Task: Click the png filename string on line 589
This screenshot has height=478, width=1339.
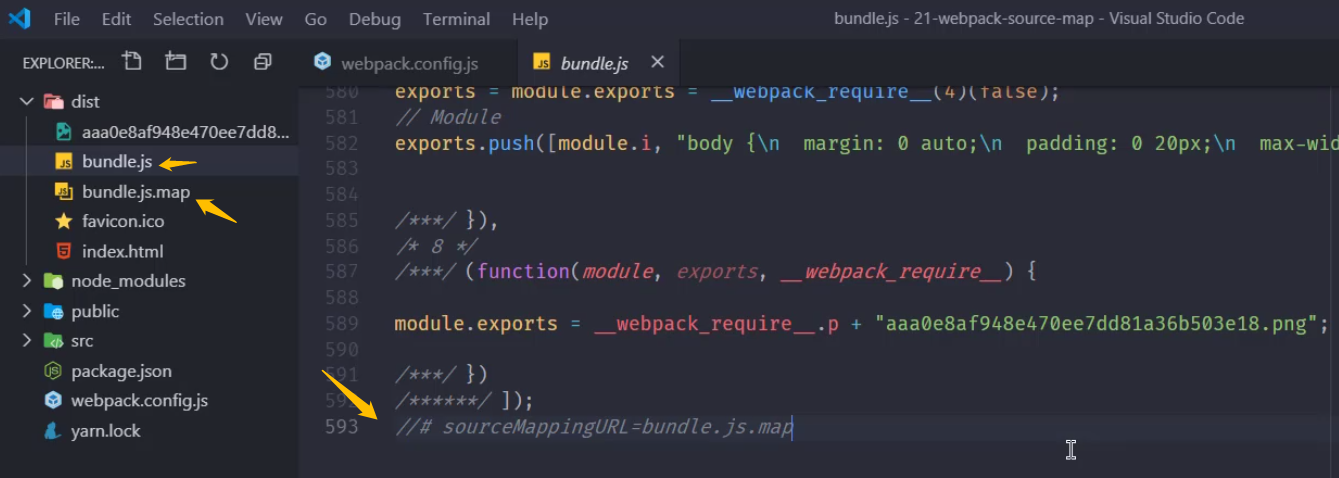Action: (1095, 324)
